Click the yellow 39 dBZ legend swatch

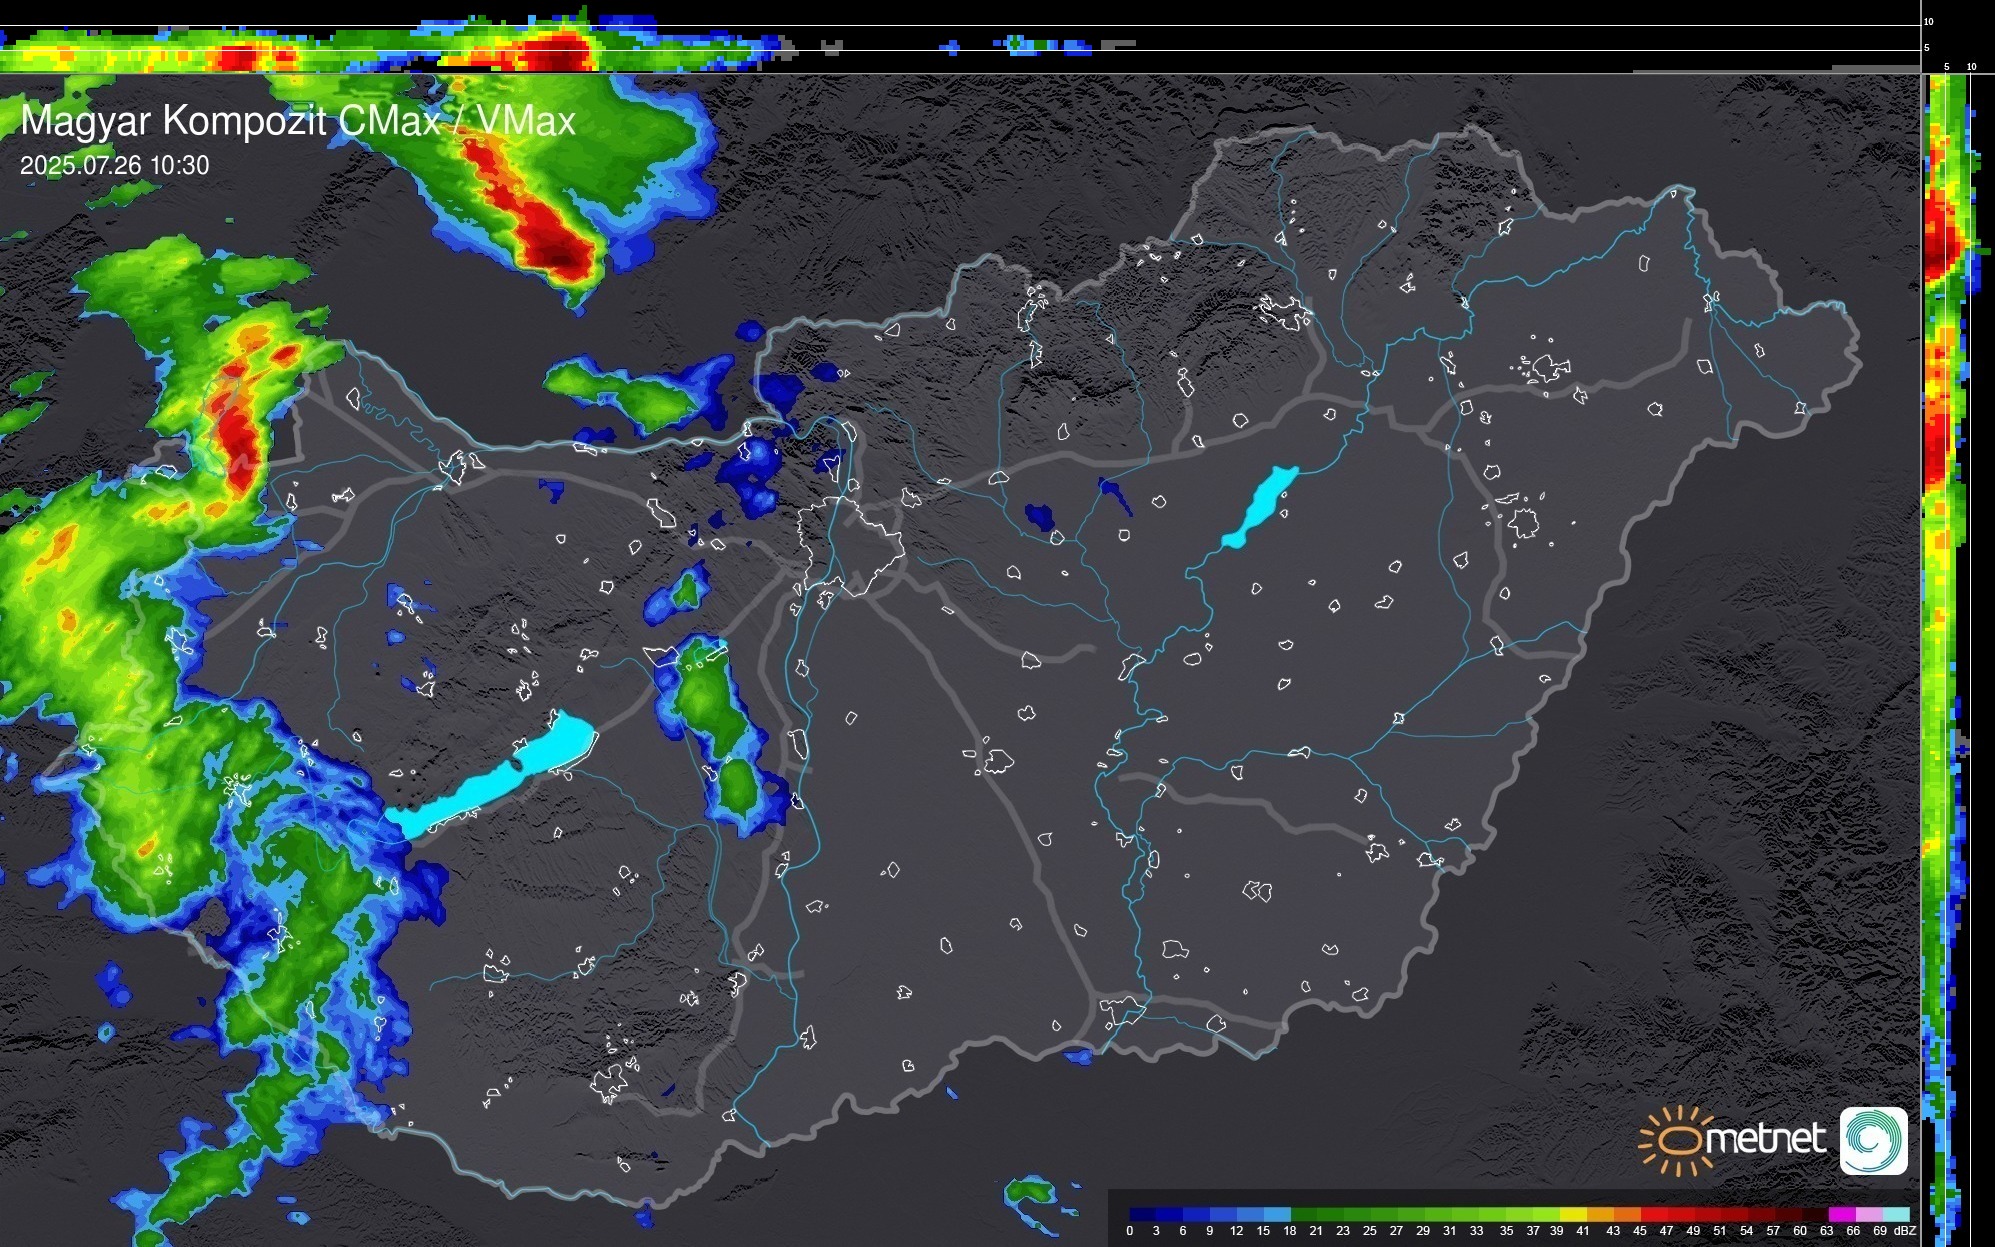tap(1573, 1215)
